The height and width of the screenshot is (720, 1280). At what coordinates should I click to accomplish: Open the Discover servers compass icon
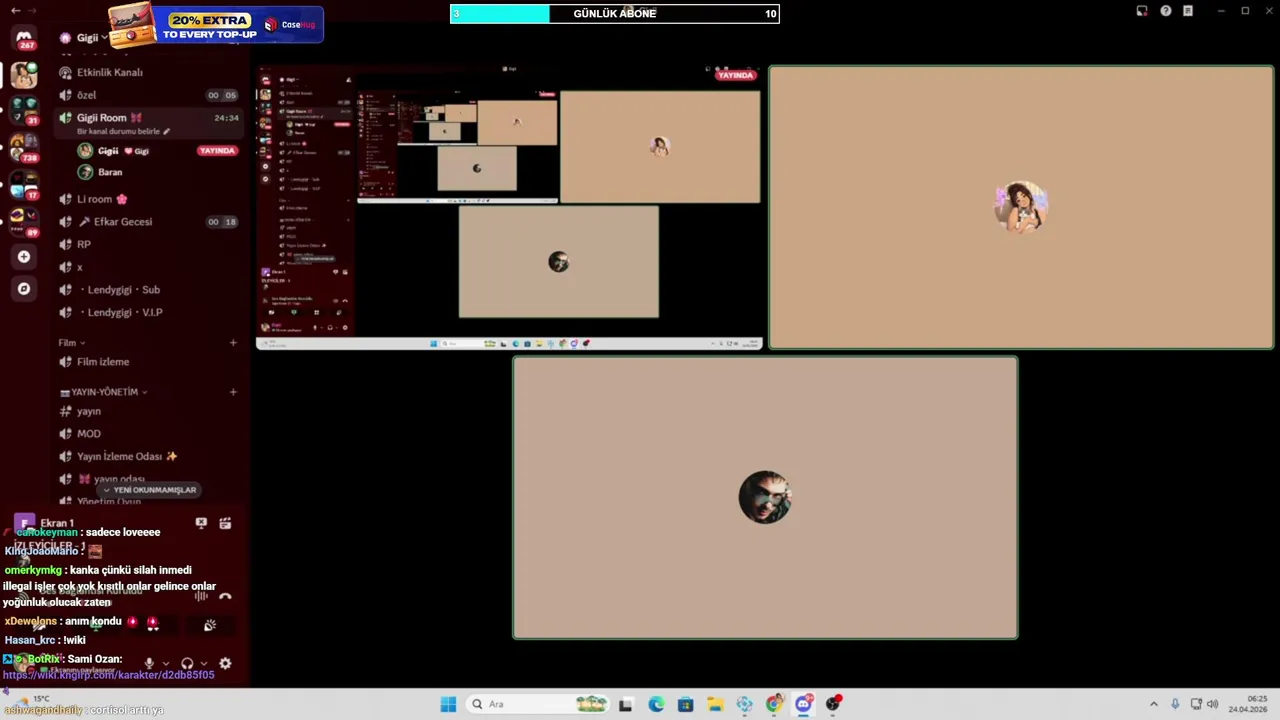point(24,289)
